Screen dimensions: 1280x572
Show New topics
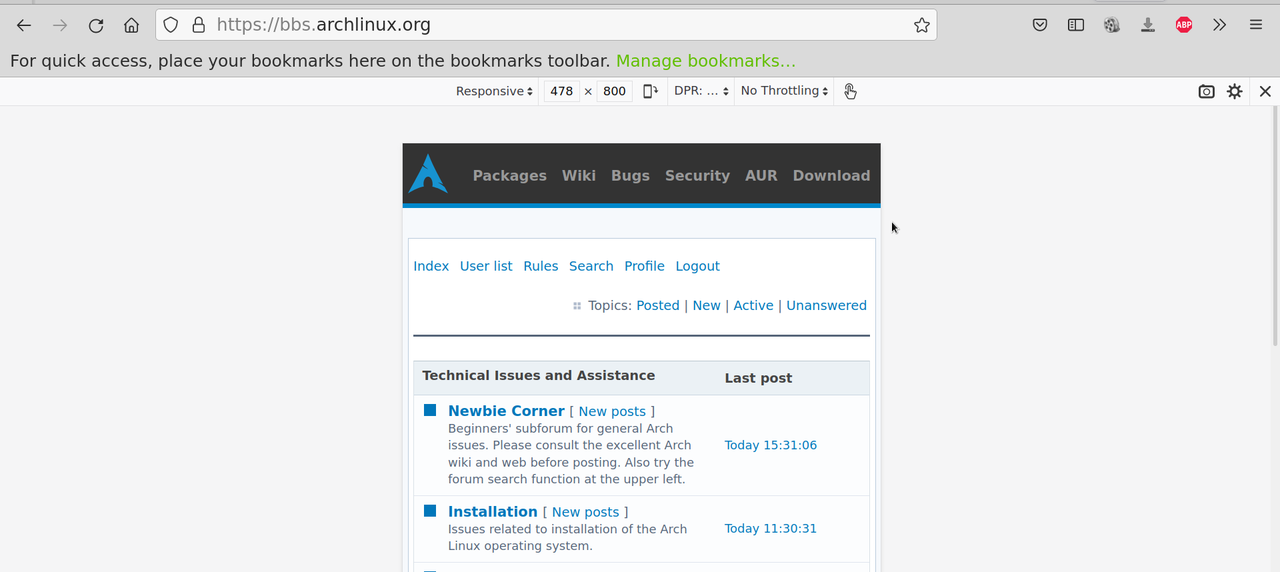(706, 305)
